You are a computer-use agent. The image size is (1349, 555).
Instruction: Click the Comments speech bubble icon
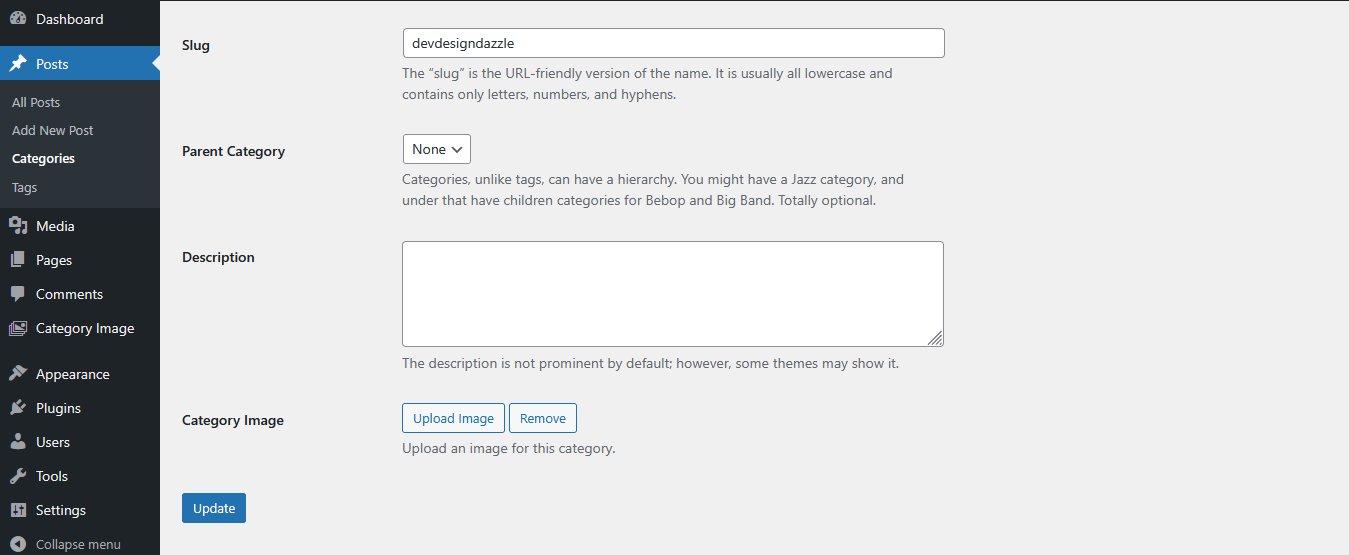(x=18, y=294)
